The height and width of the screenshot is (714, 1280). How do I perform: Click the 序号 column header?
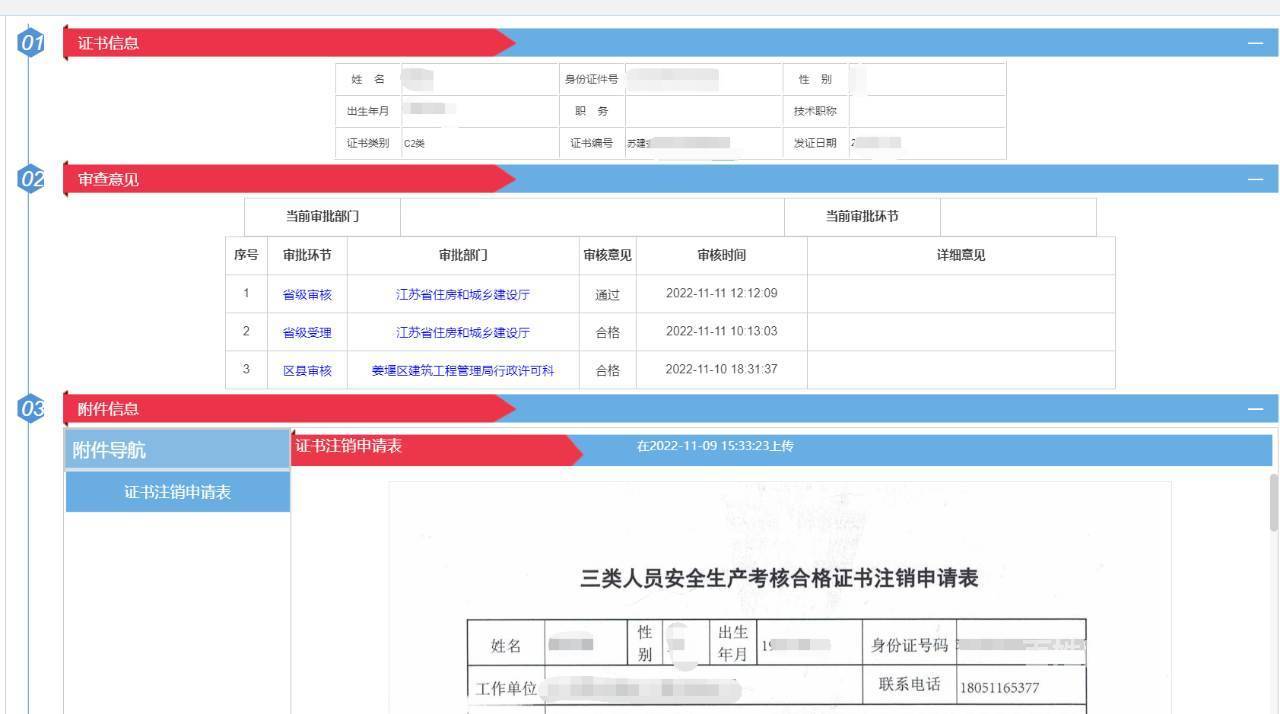point(246,256)
